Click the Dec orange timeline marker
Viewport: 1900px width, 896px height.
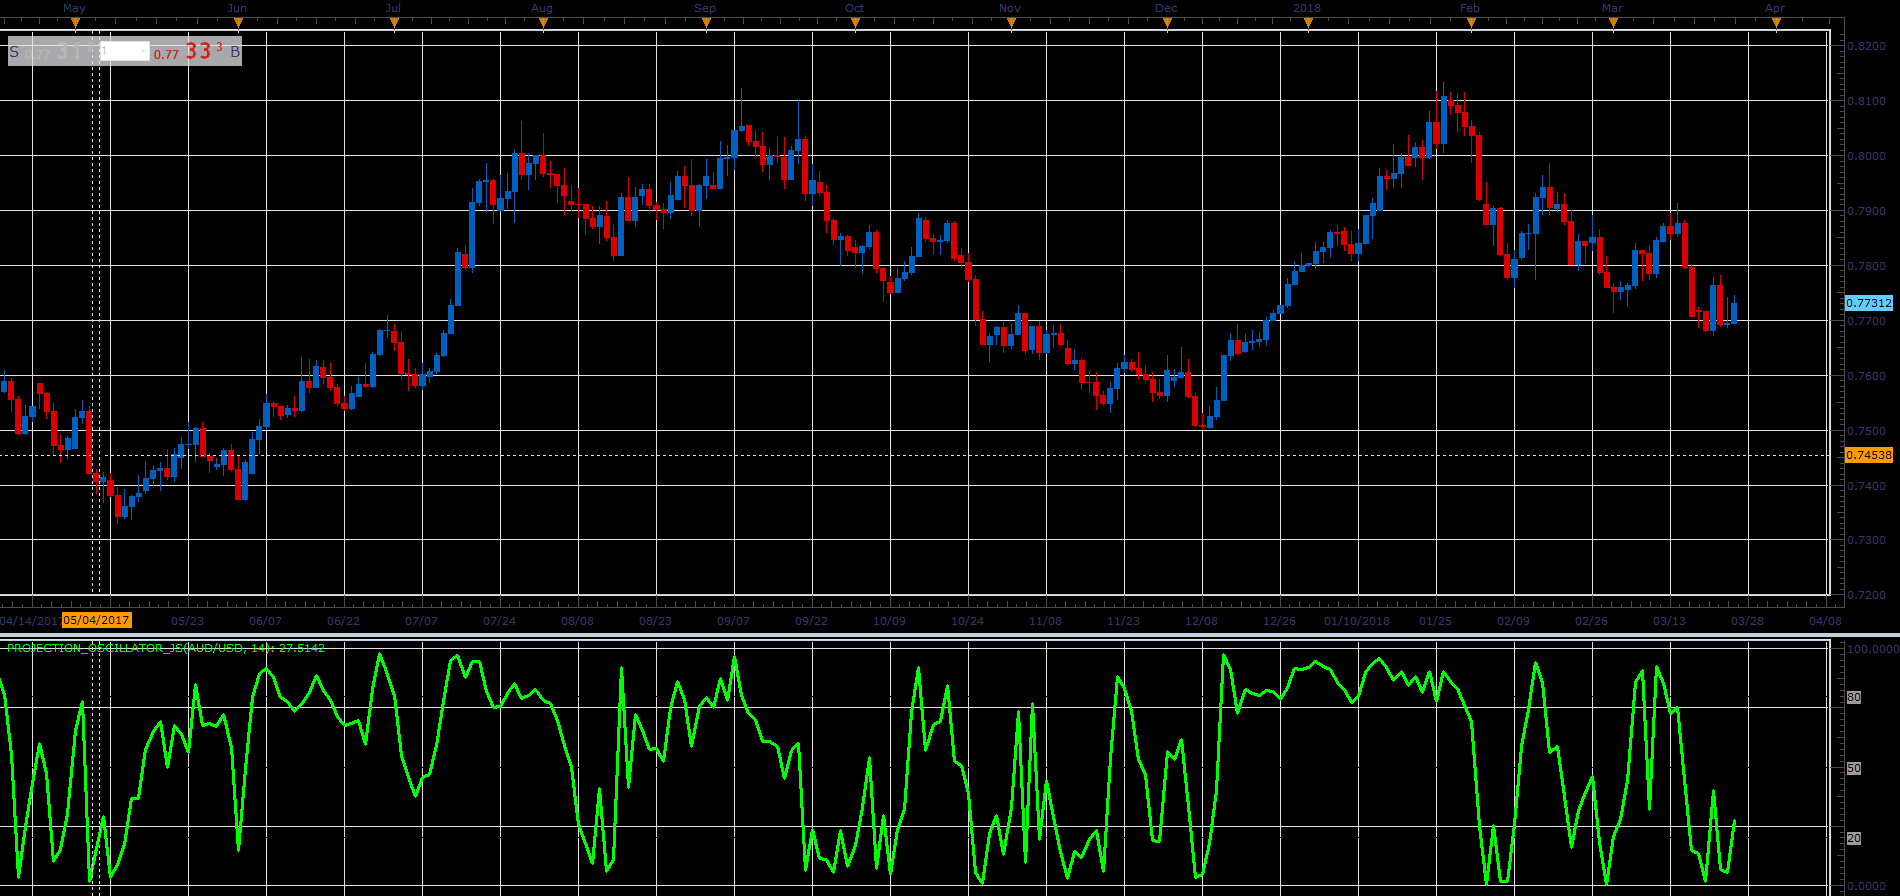click(x=1167, y=25)
